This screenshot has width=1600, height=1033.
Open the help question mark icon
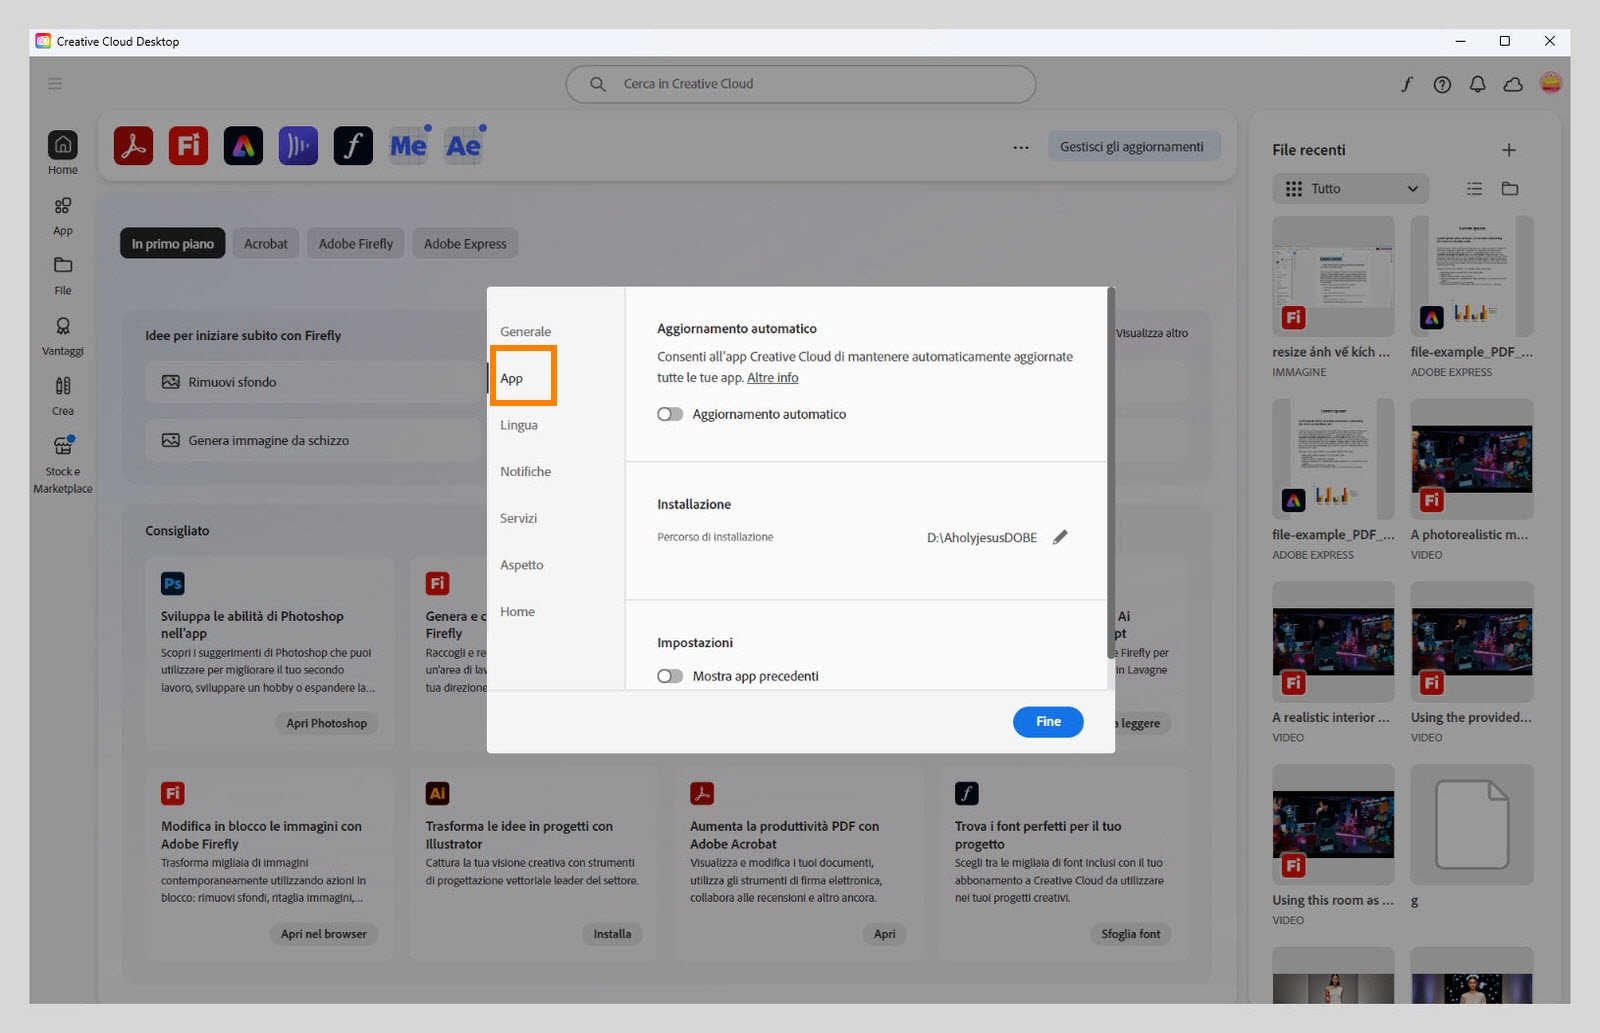click(x=1442, y=85)
